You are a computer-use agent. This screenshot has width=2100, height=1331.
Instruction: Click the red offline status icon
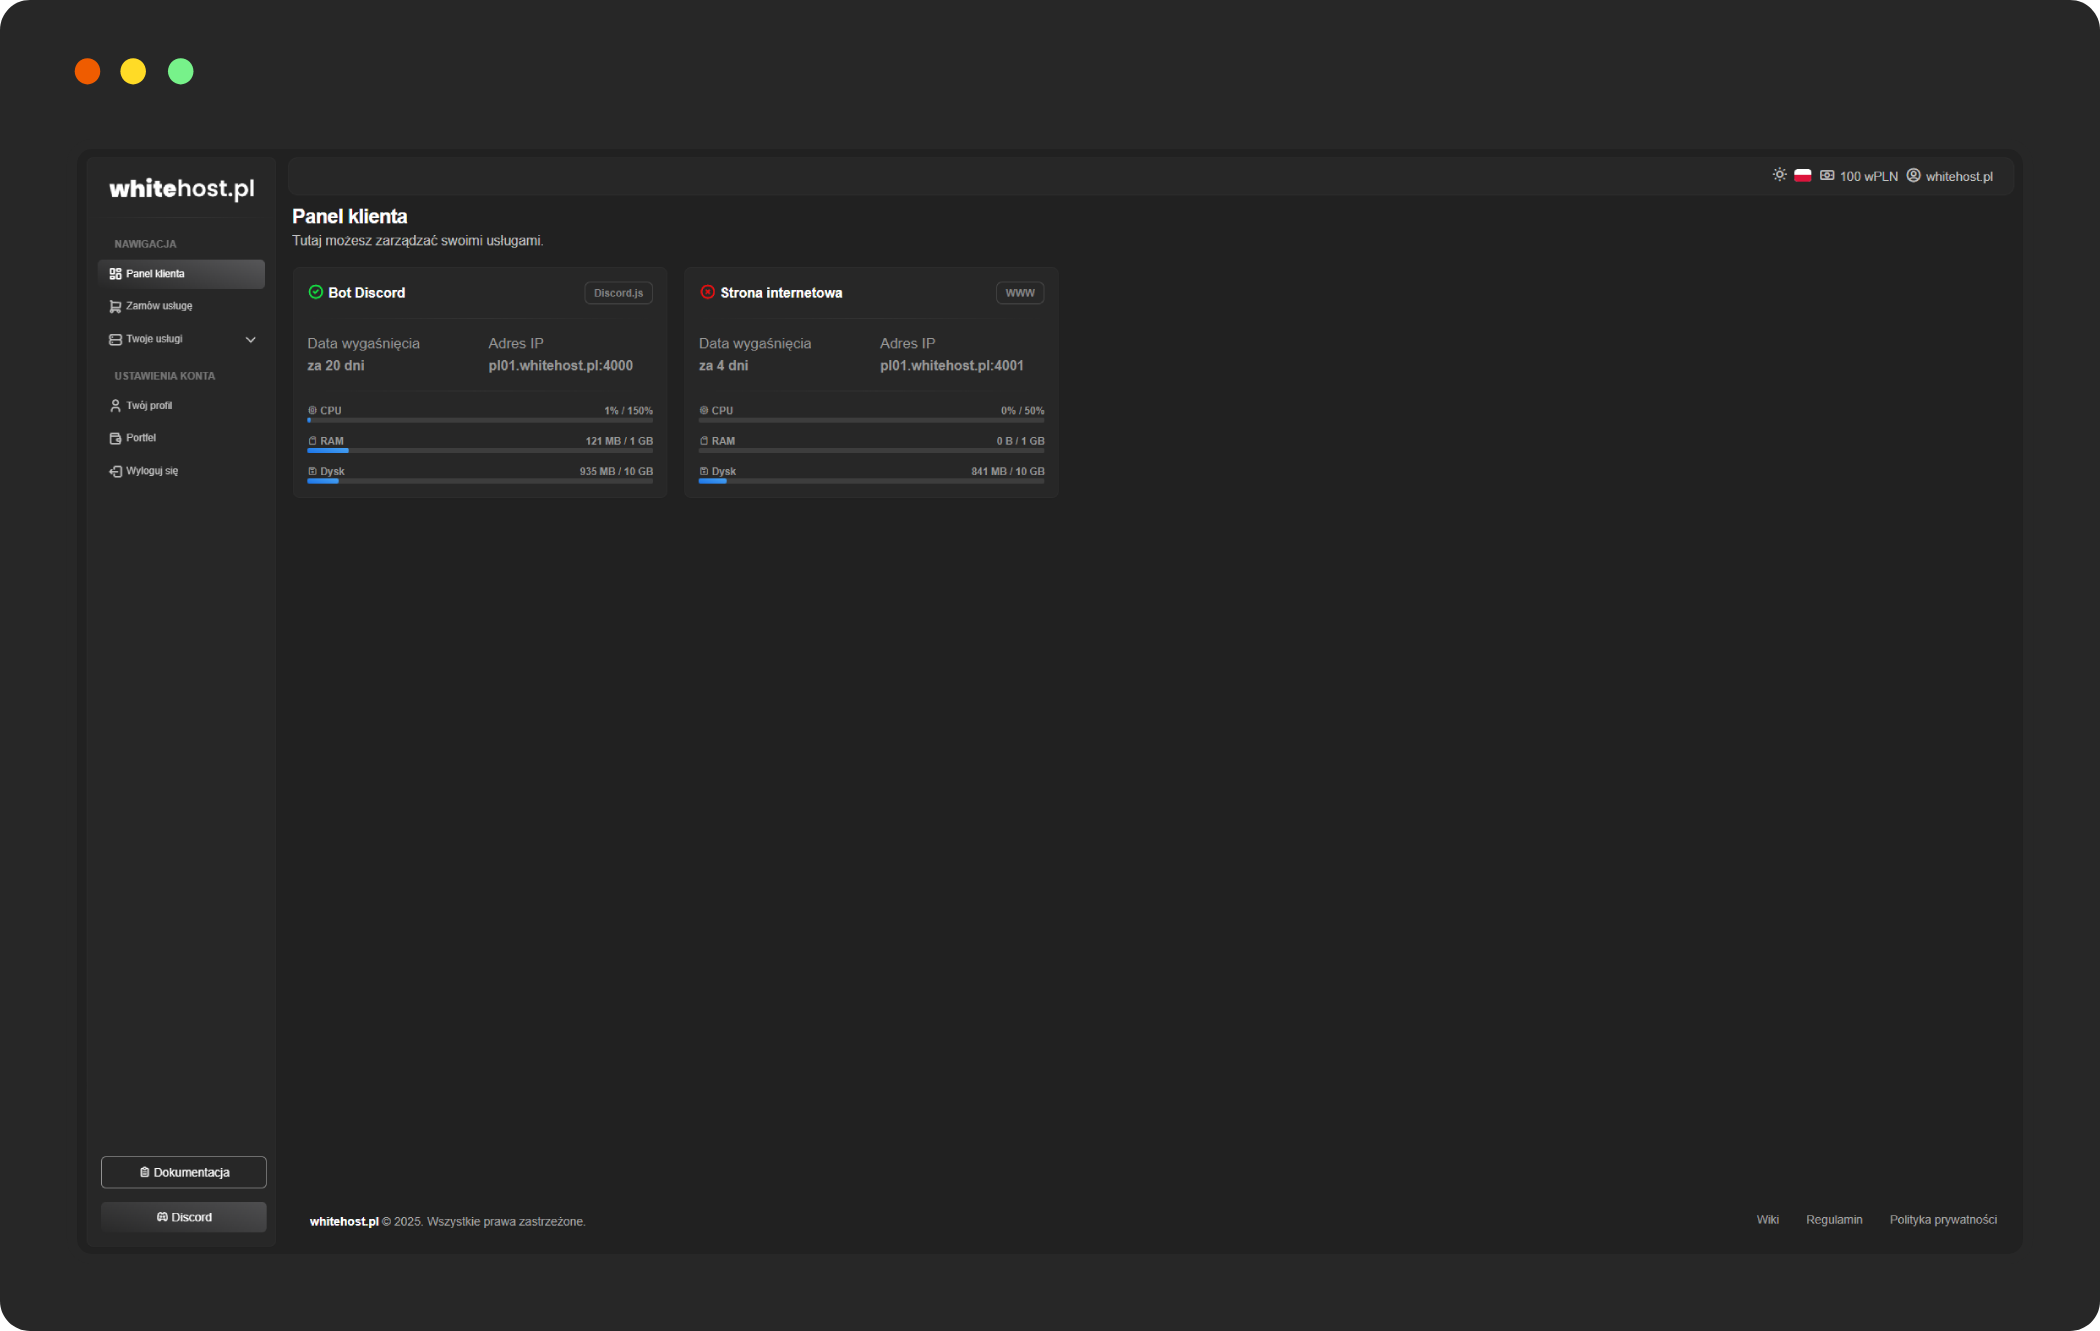click(707, 292)
